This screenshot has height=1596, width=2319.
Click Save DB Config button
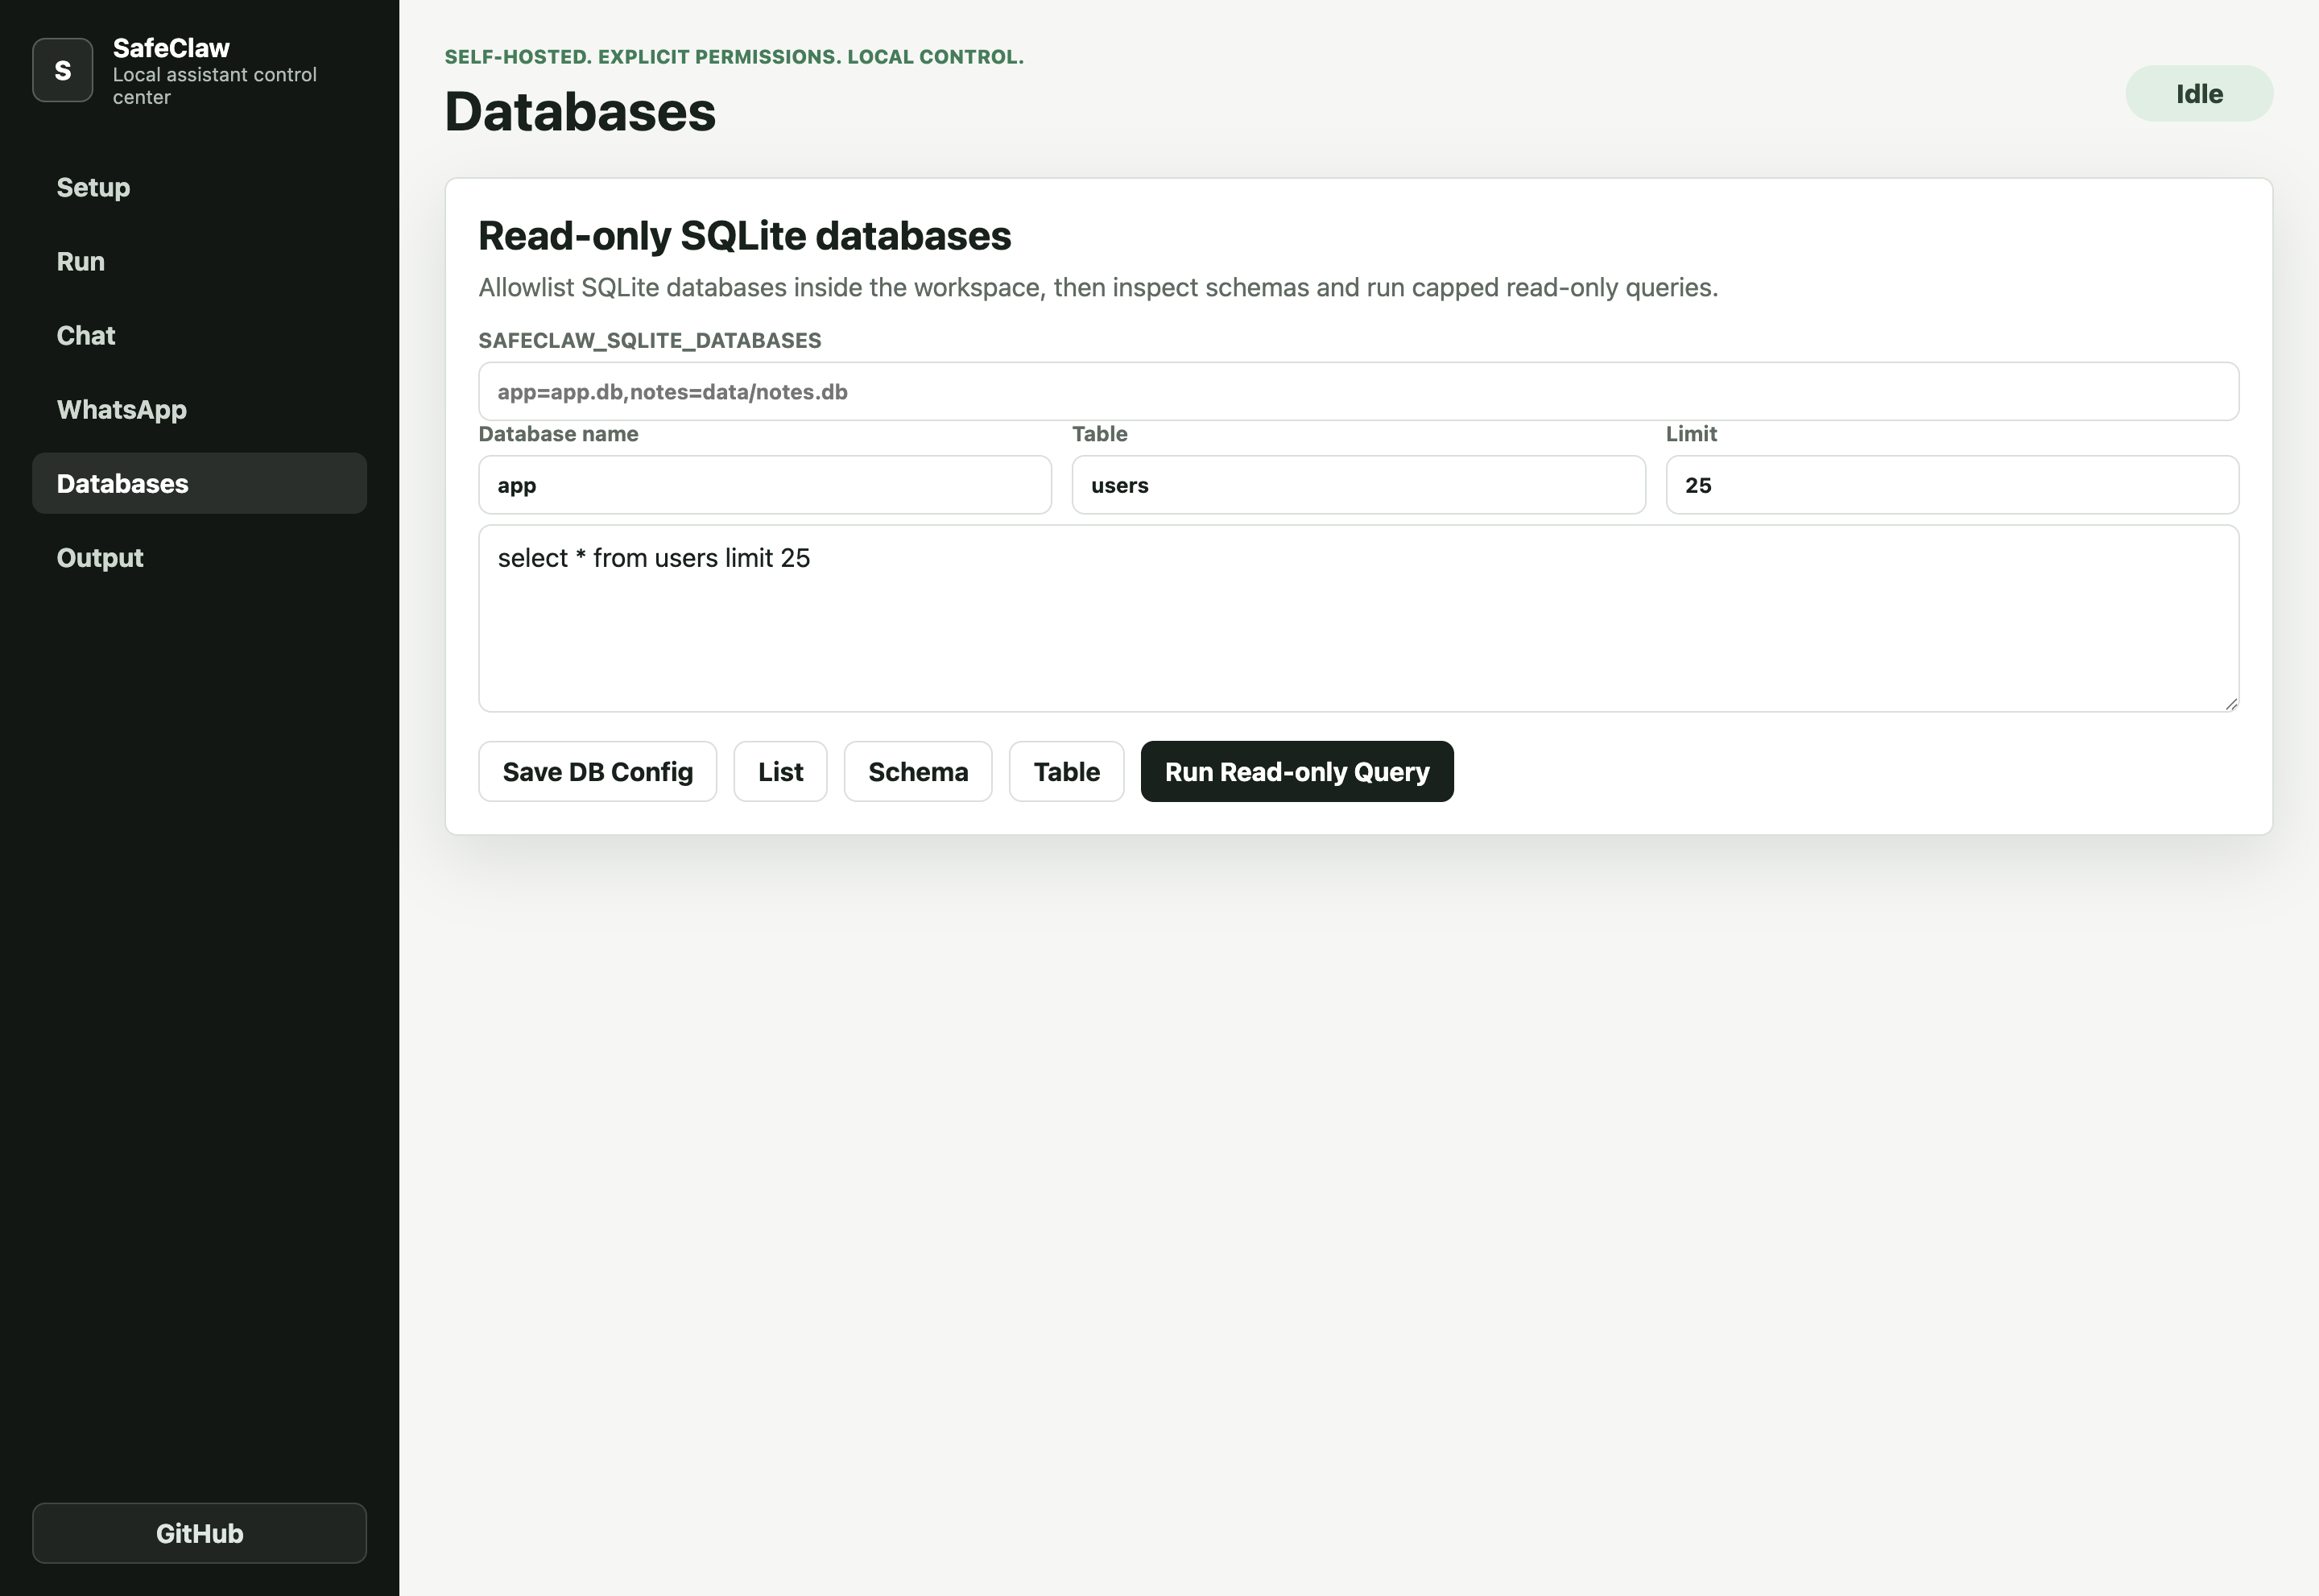(597, 771)
